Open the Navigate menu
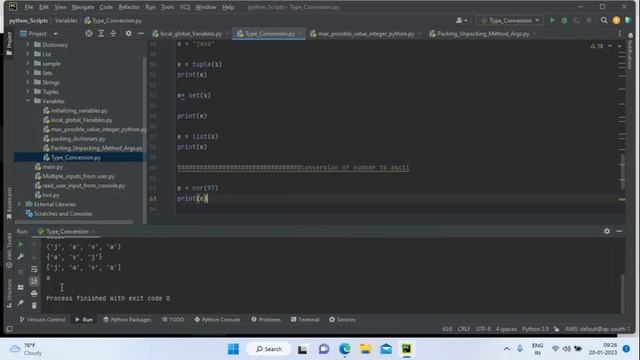 tap(83, 7)
